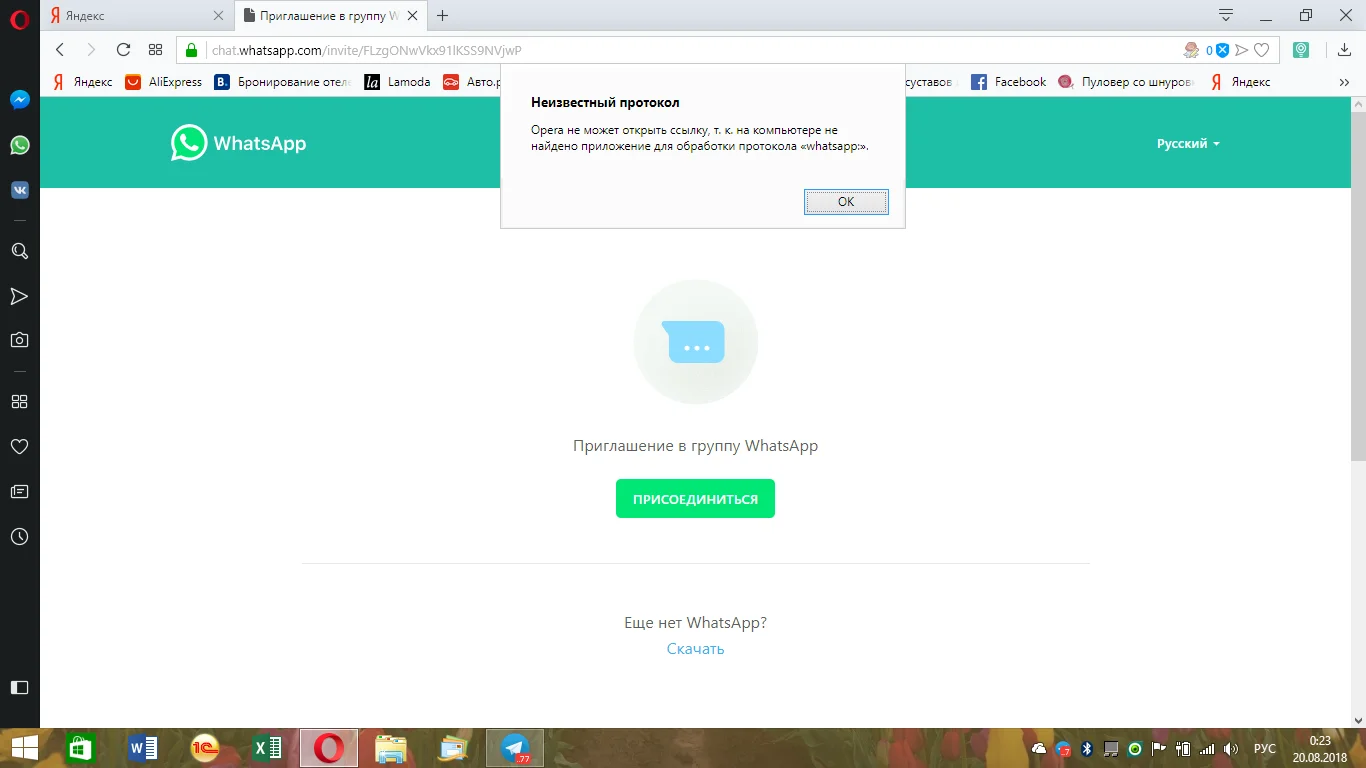Click the ПРИСОЕДИНИТЬСЯ join button
The image size is (1366, 768).
click(x=695, y=499)
